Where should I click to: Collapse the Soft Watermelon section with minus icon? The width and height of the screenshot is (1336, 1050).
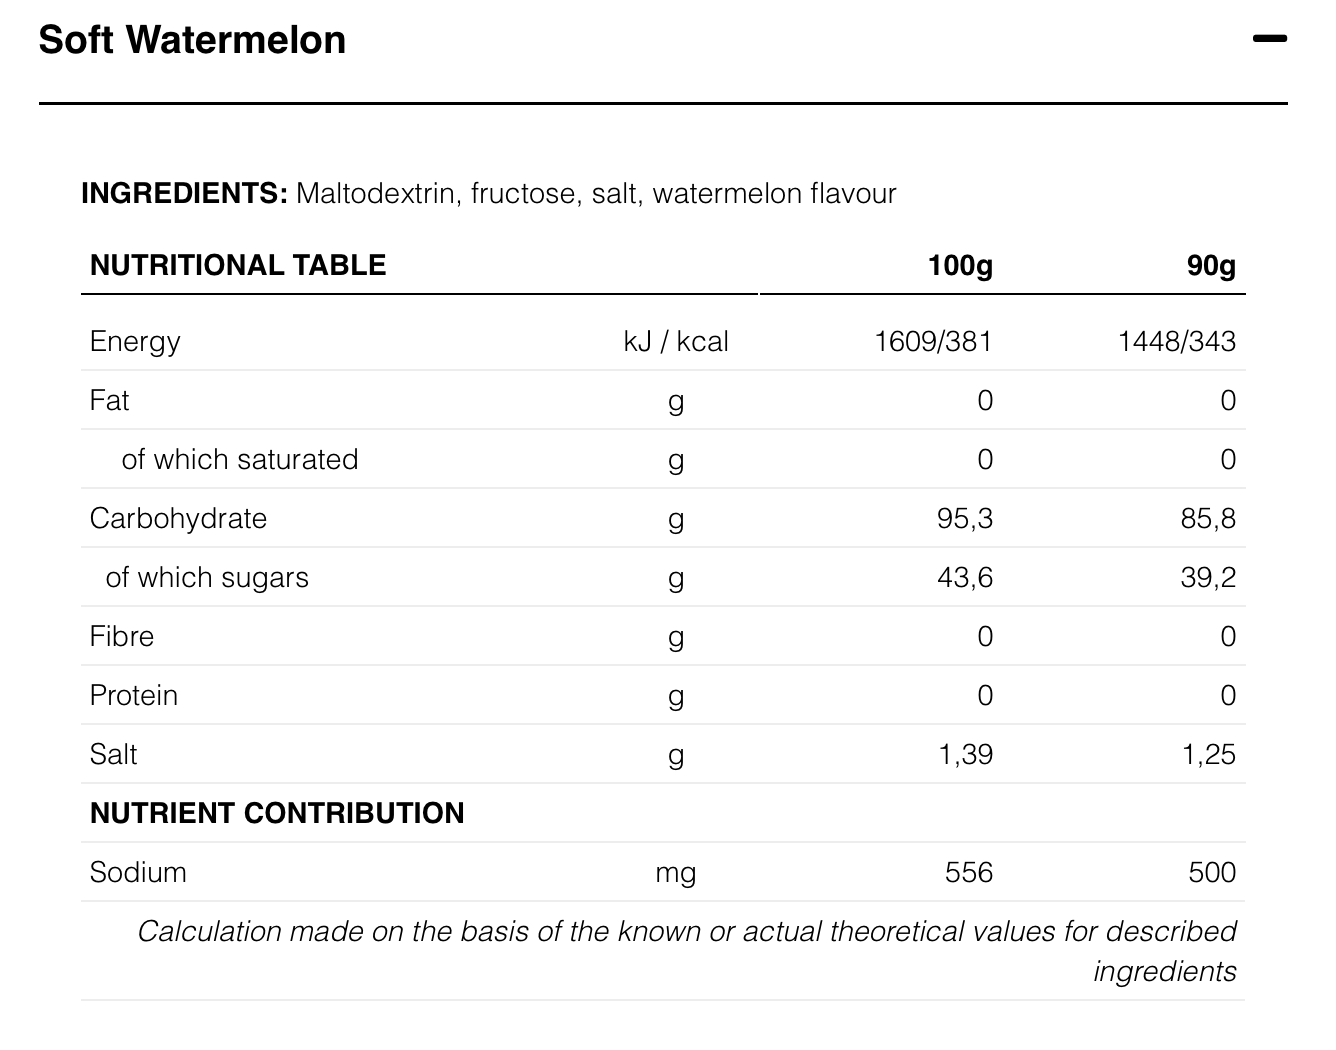pos(1269,40)
